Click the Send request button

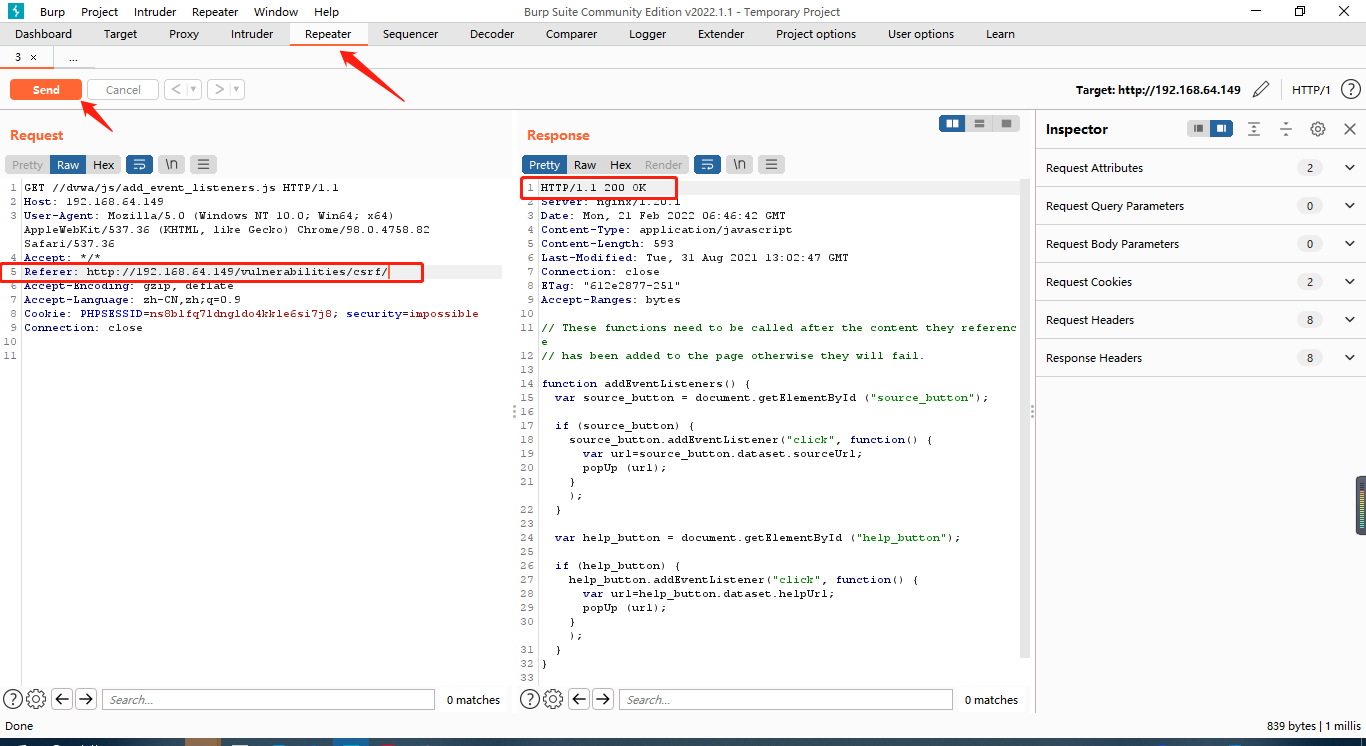click(x=46, y=90)
